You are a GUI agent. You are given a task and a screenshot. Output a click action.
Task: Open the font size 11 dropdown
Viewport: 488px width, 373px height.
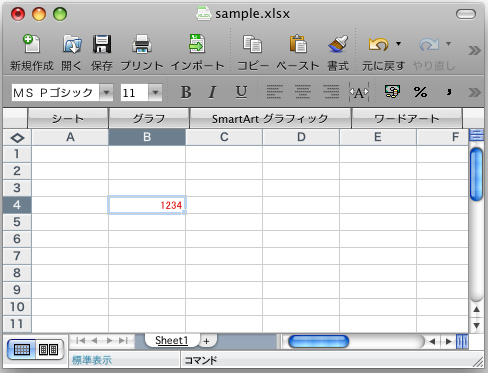(155, 92)
